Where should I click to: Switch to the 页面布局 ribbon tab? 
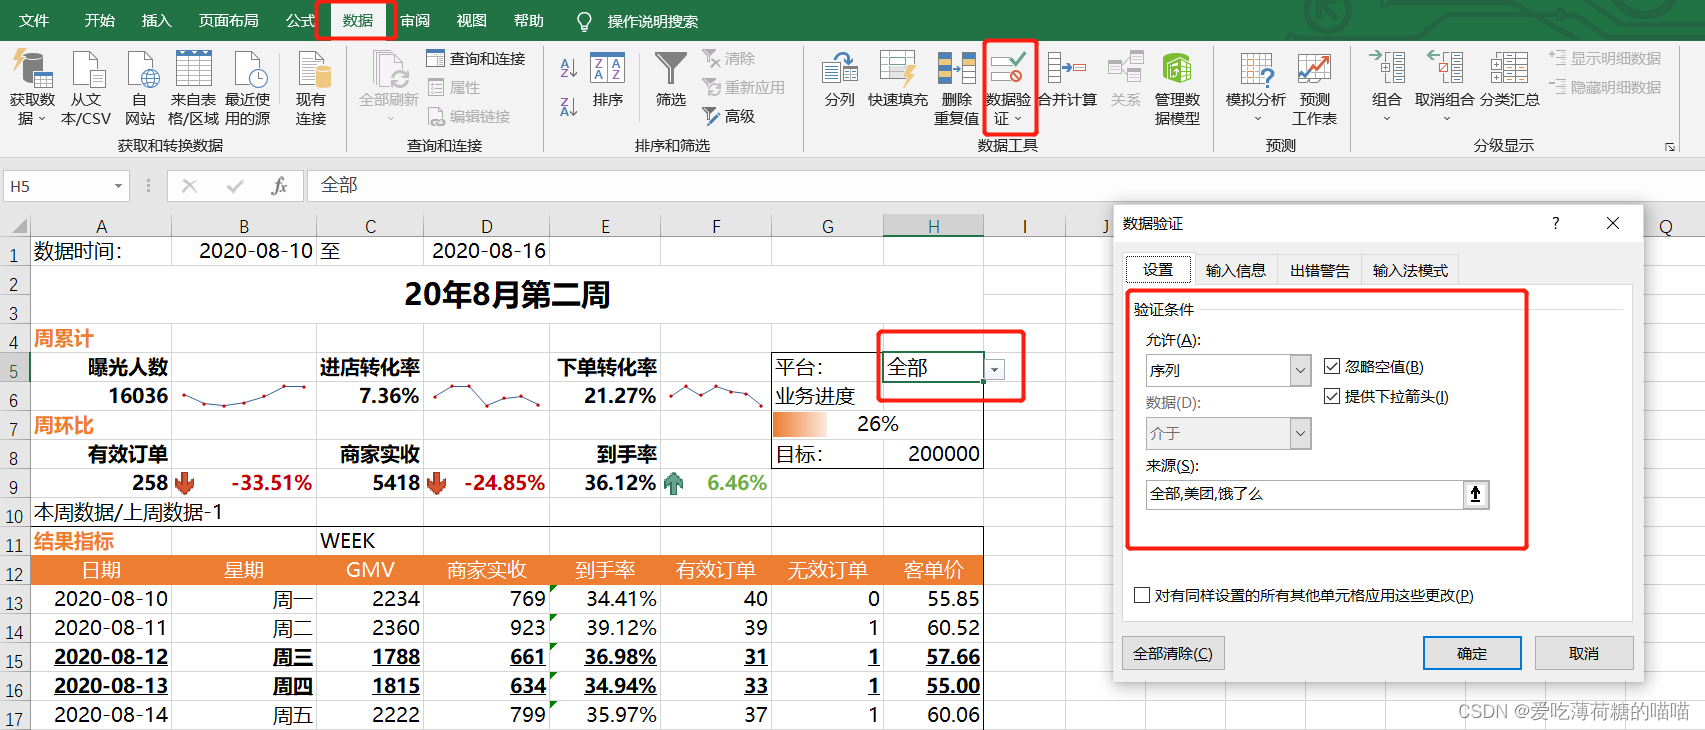pos(228,21)
